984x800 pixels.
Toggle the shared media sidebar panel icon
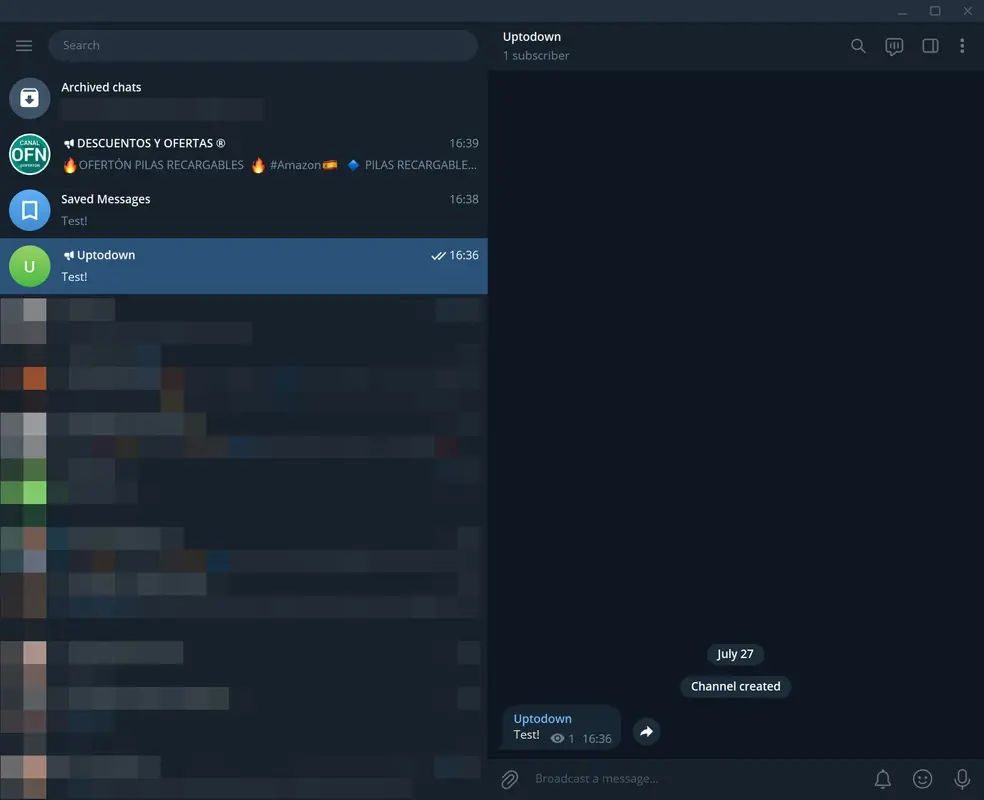(x=929, y=45)
